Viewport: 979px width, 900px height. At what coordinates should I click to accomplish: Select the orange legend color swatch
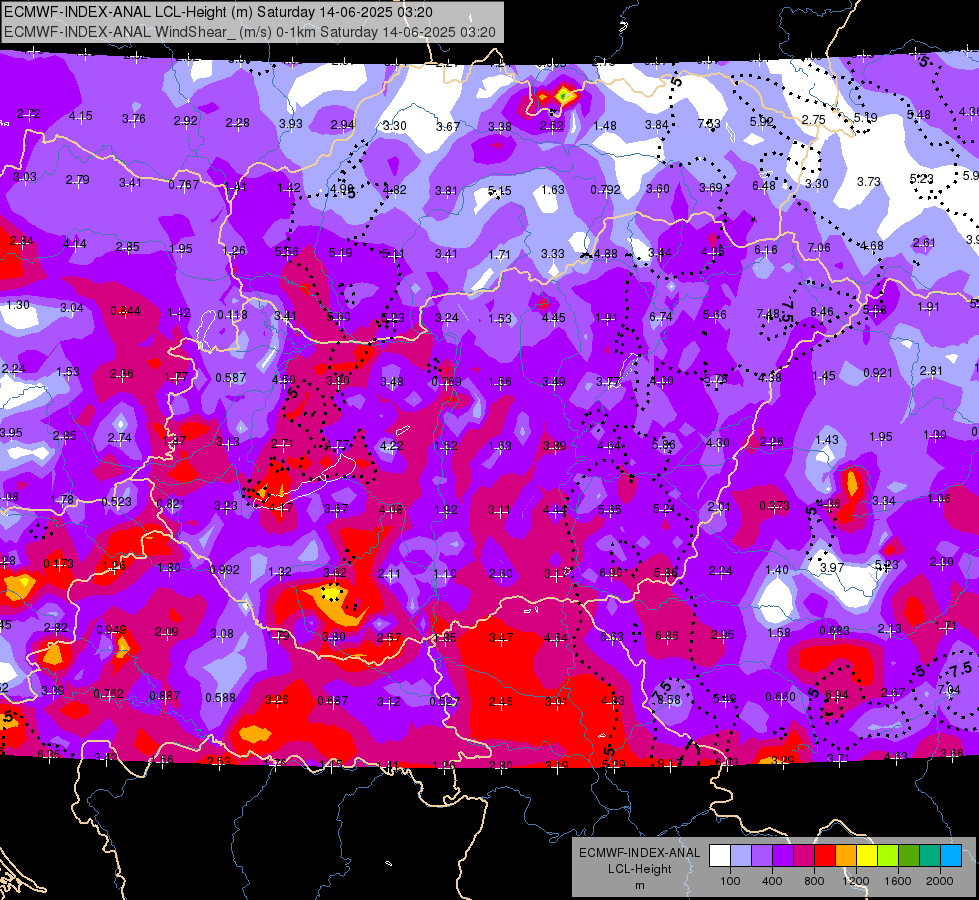[x=846, y=856]
